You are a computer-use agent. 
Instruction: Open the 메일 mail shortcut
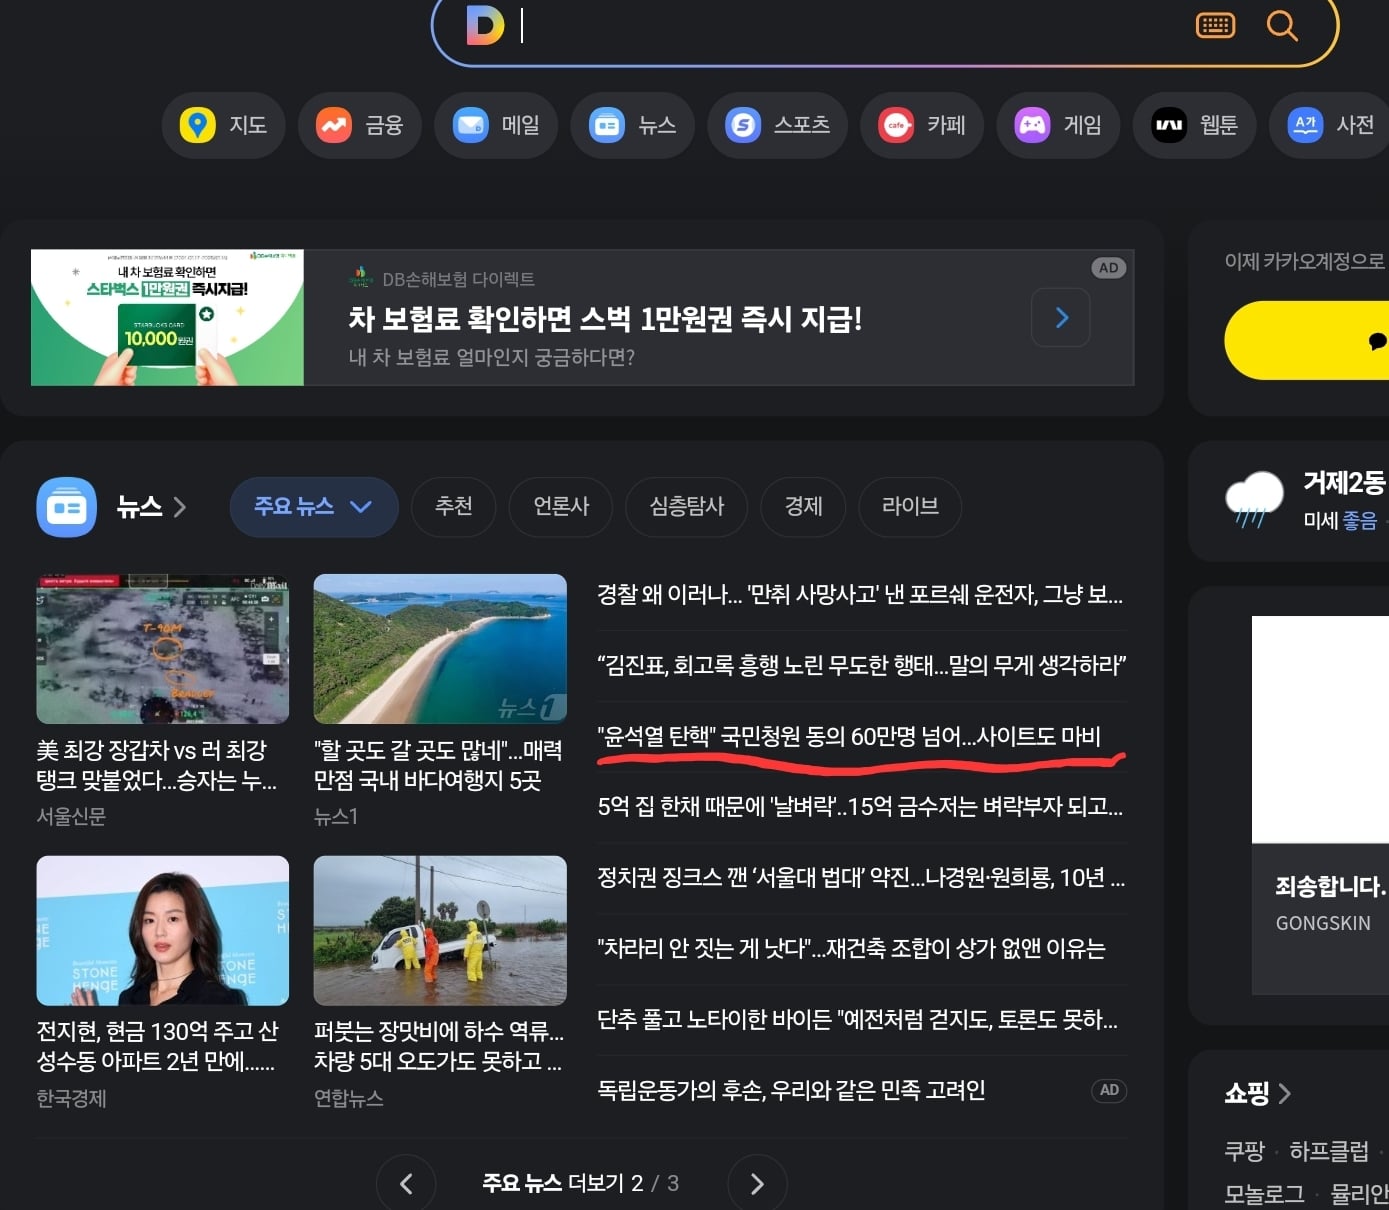(x=496, y=125)
